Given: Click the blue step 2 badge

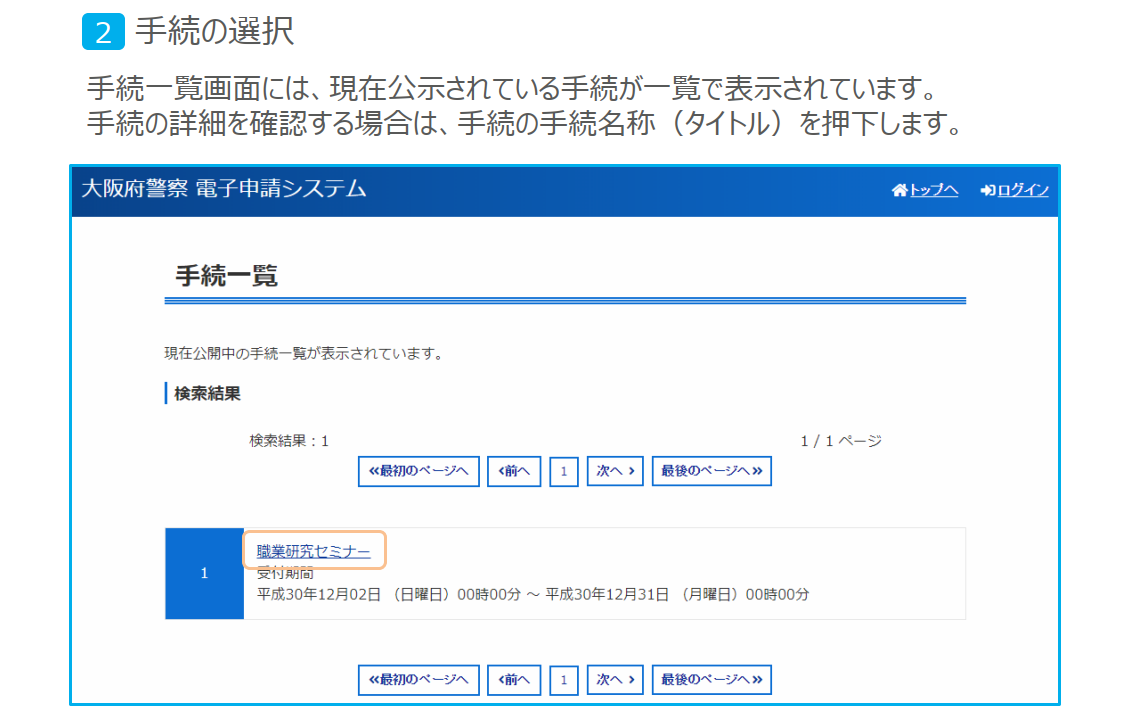Looking at the screenshot, I should tap(103, 32).
